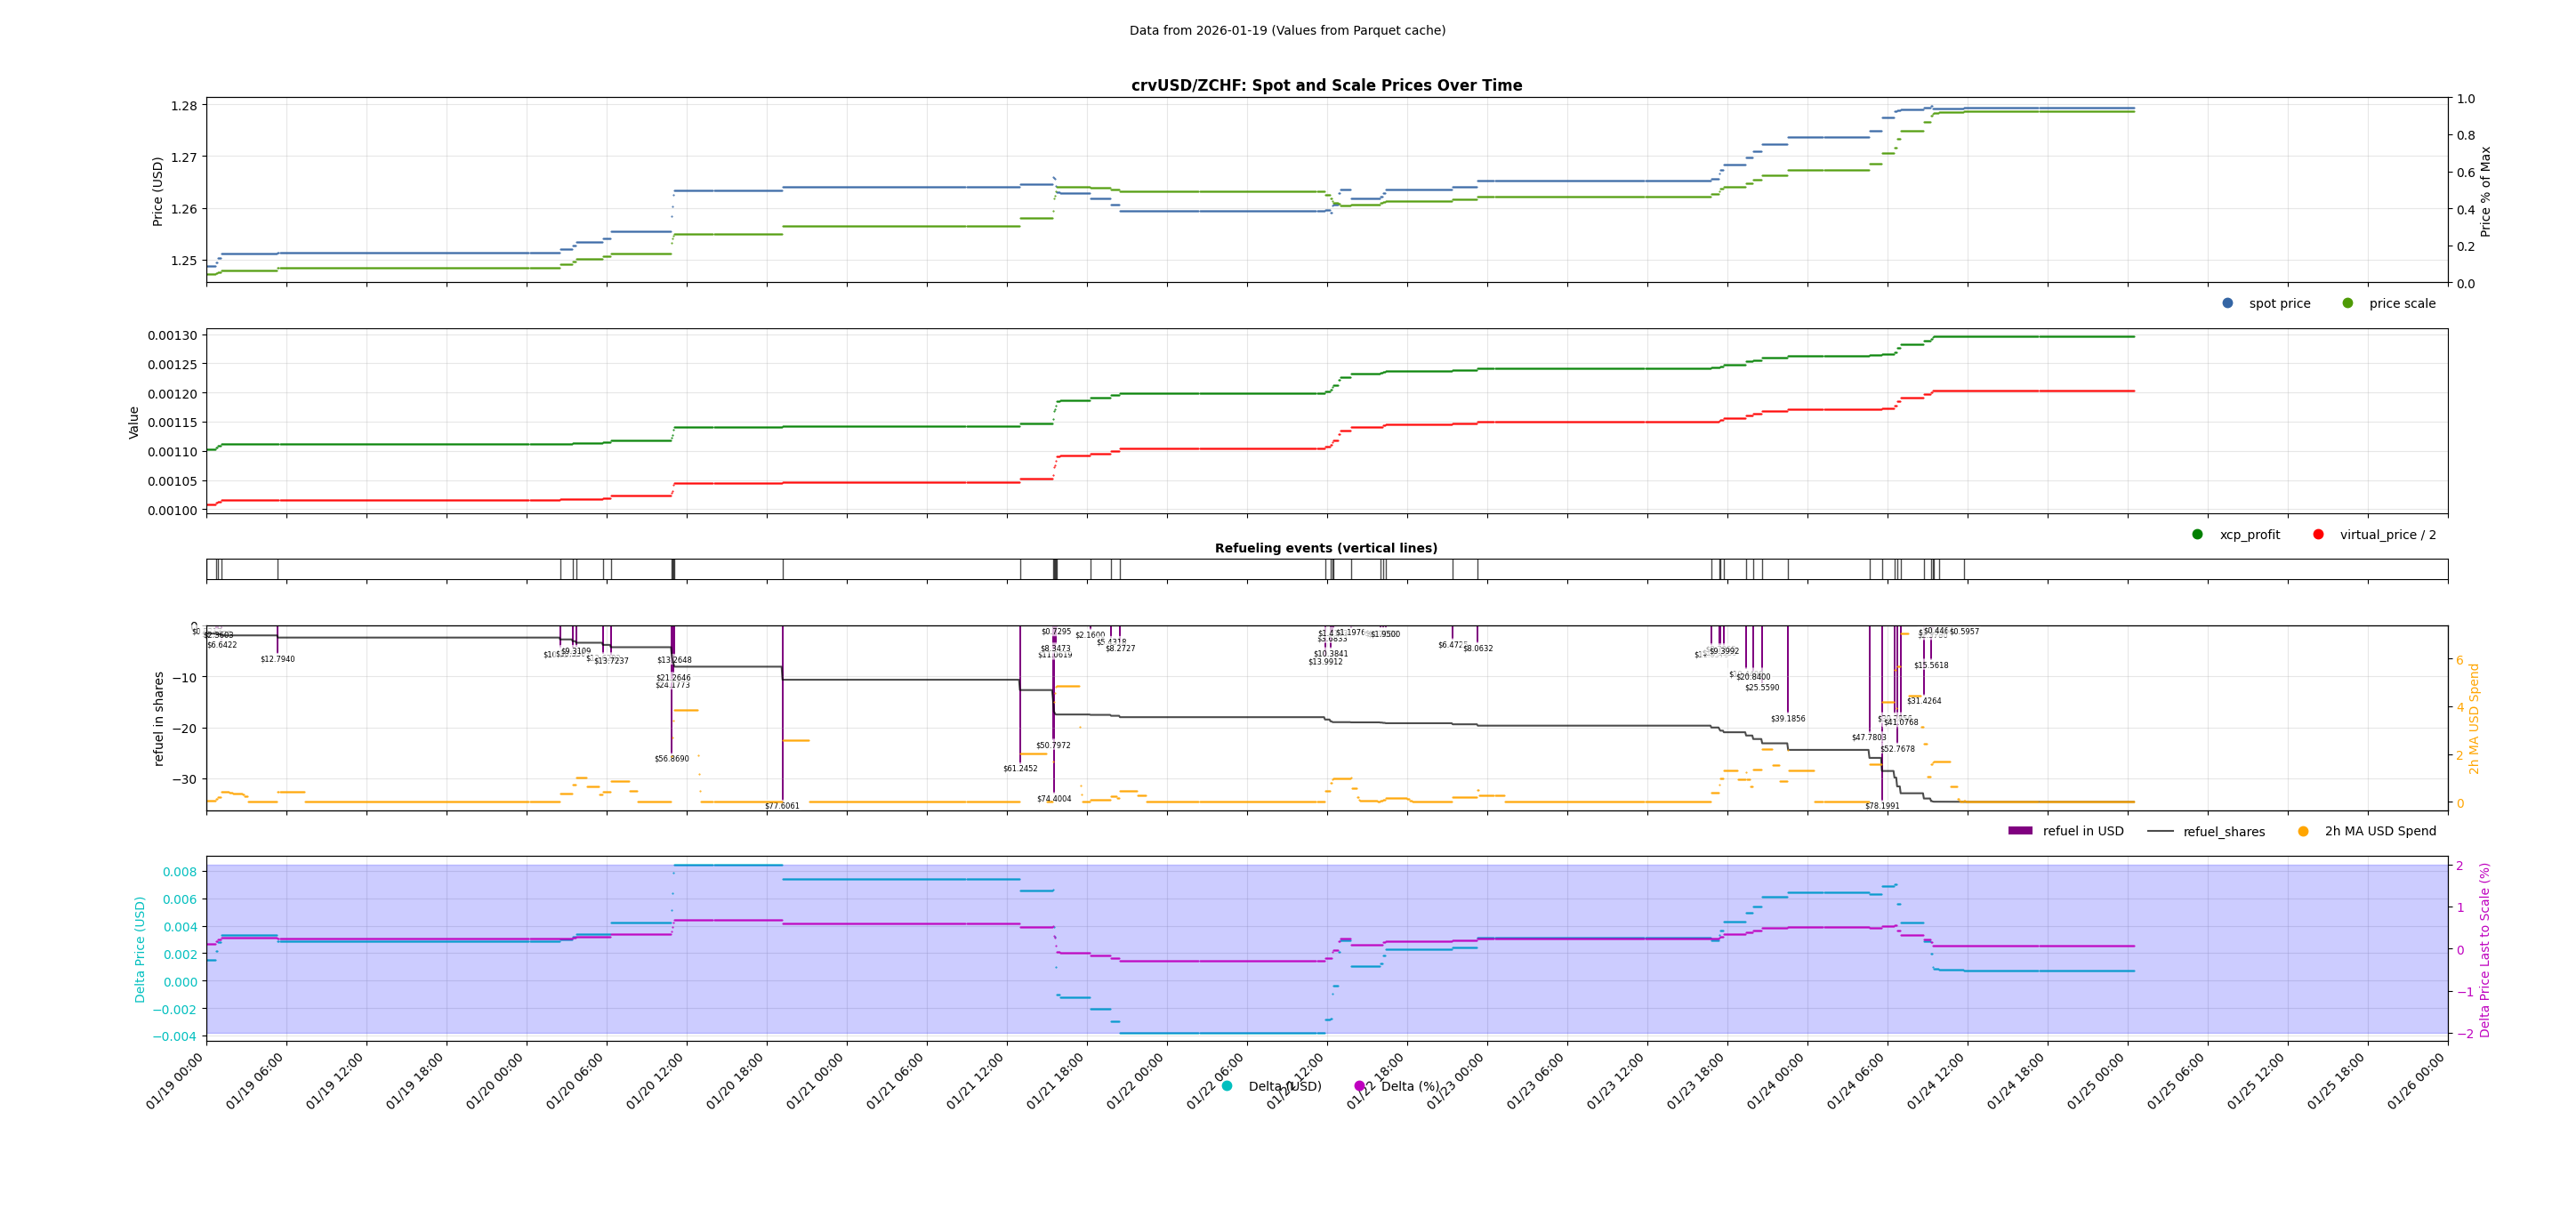Image resolution: width=2576 pixels, height=1225 pixels.
Task: Click the purple refuel in USD legend swatch
Action: point(2020,831)
